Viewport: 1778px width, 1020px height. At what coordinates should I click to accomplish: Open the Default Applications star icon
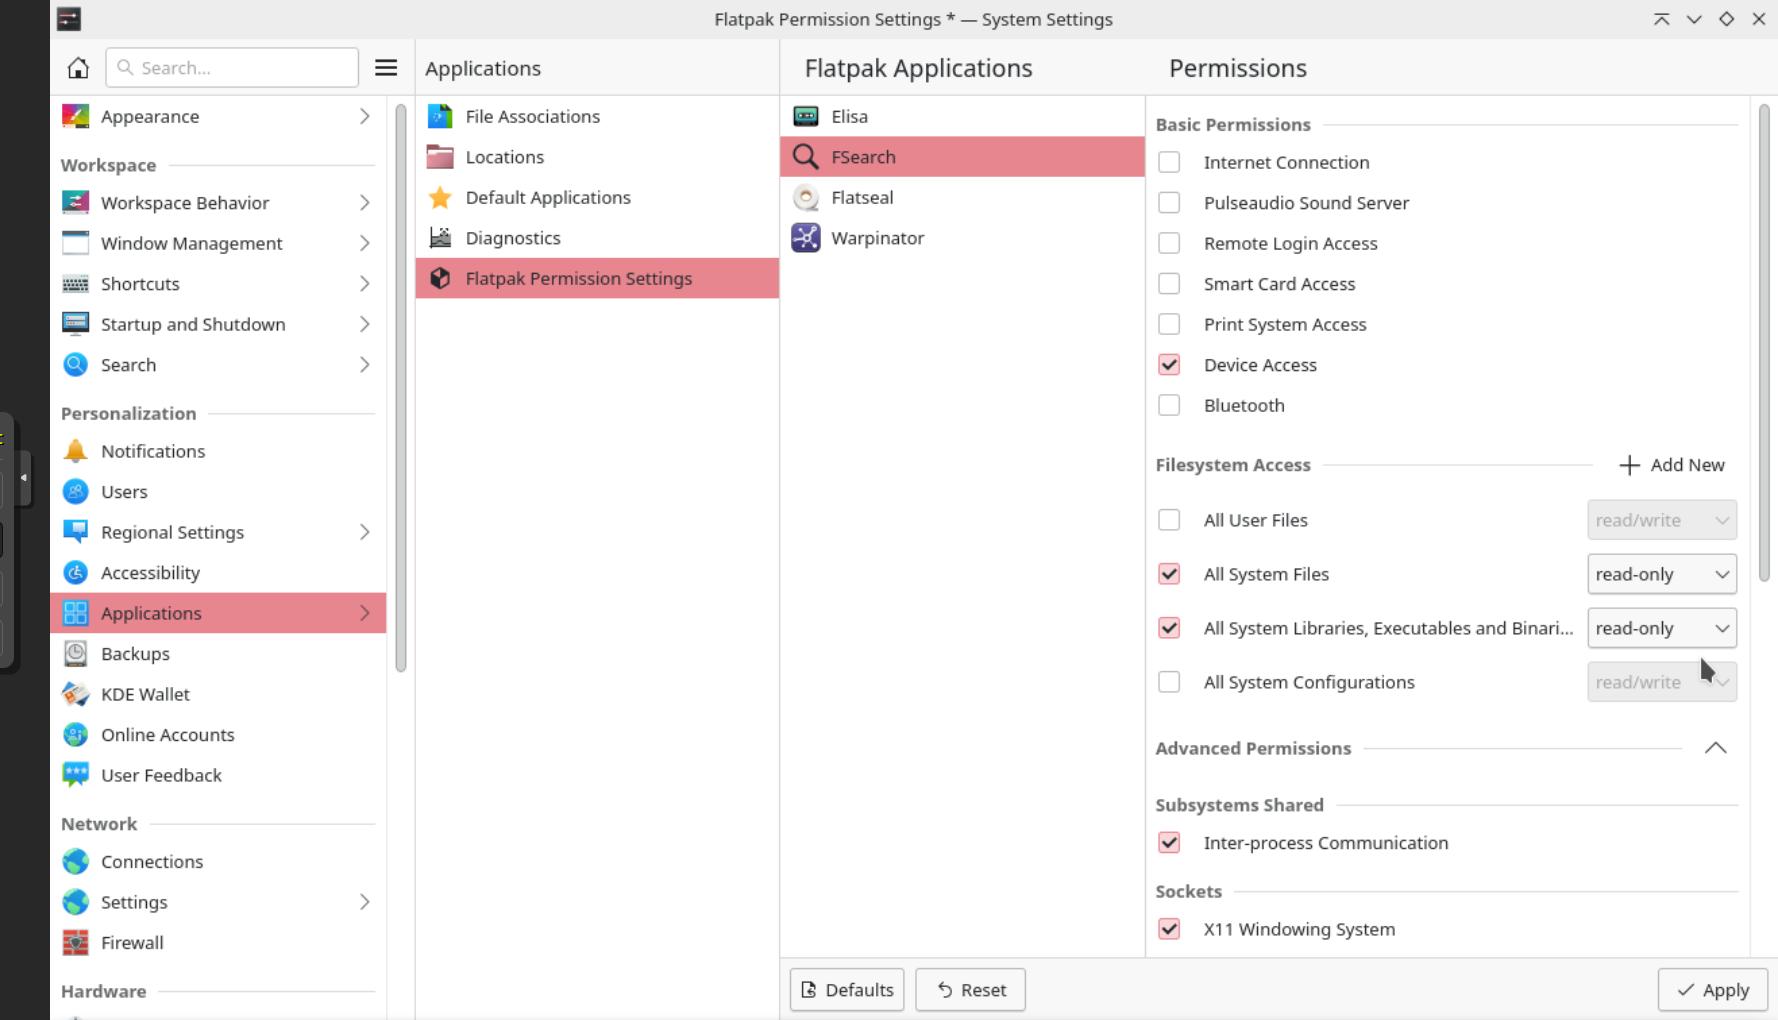tap(440, 197)
